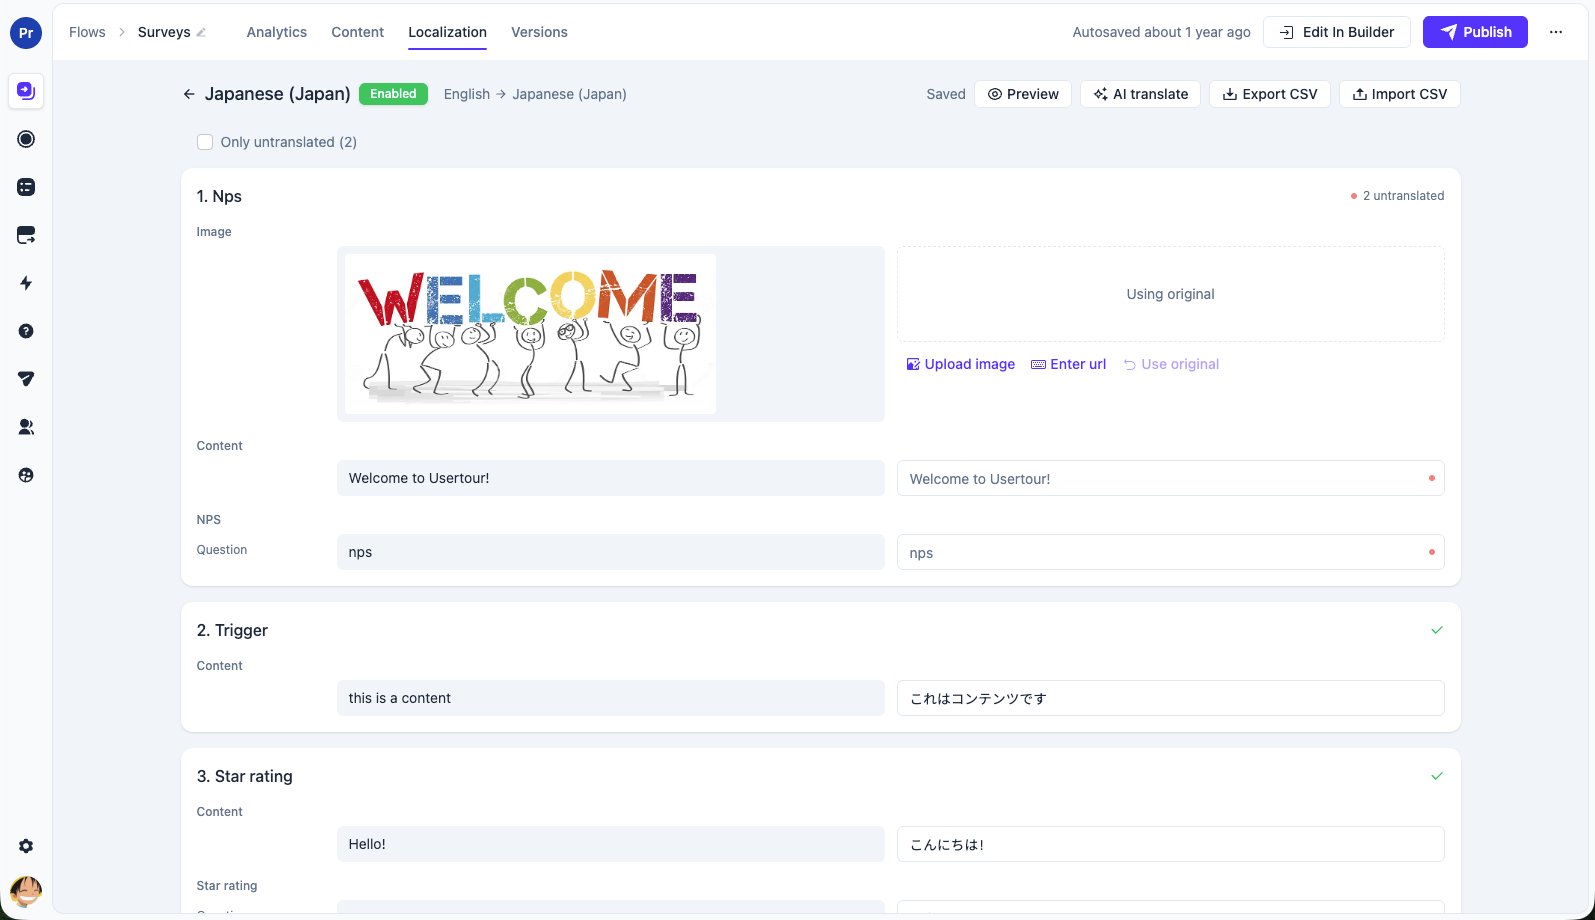Open the Versions tab
Screen dimensions: 1595x920
point(539,32)
